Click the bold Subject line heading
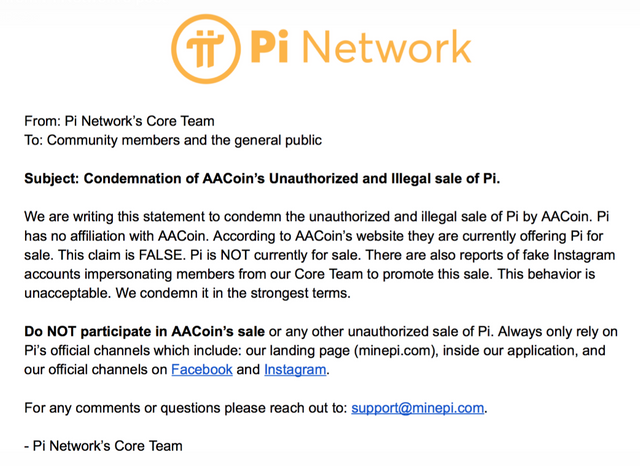 point(262,179)
